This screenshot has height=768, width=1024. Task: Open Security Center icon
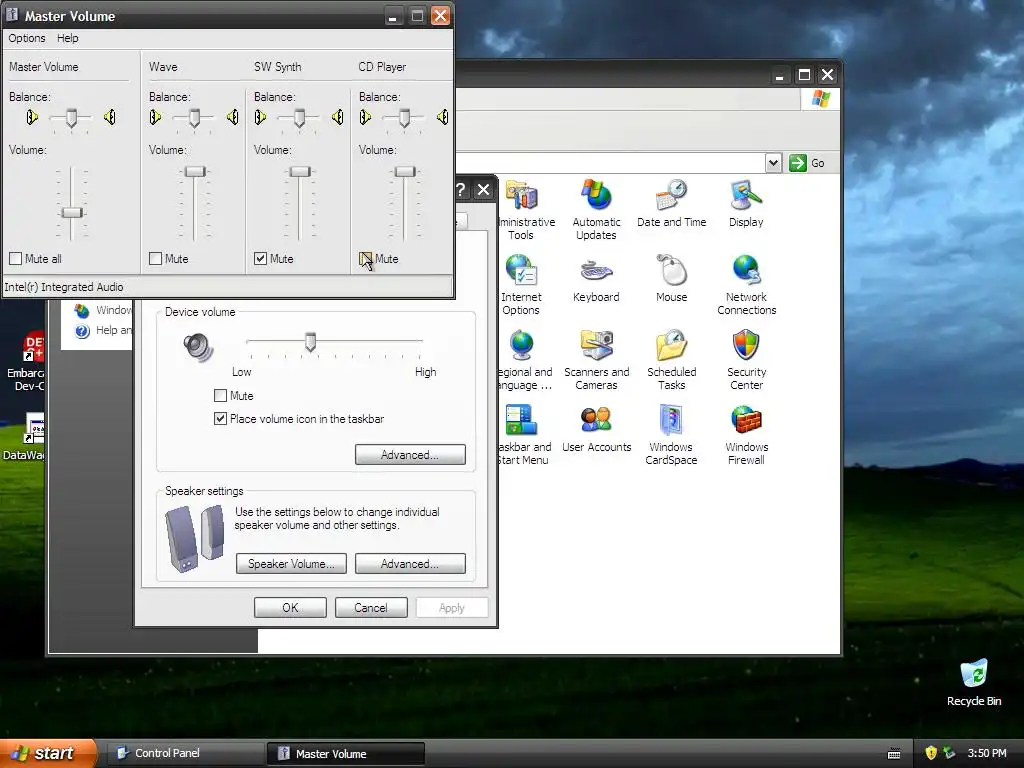746,346
